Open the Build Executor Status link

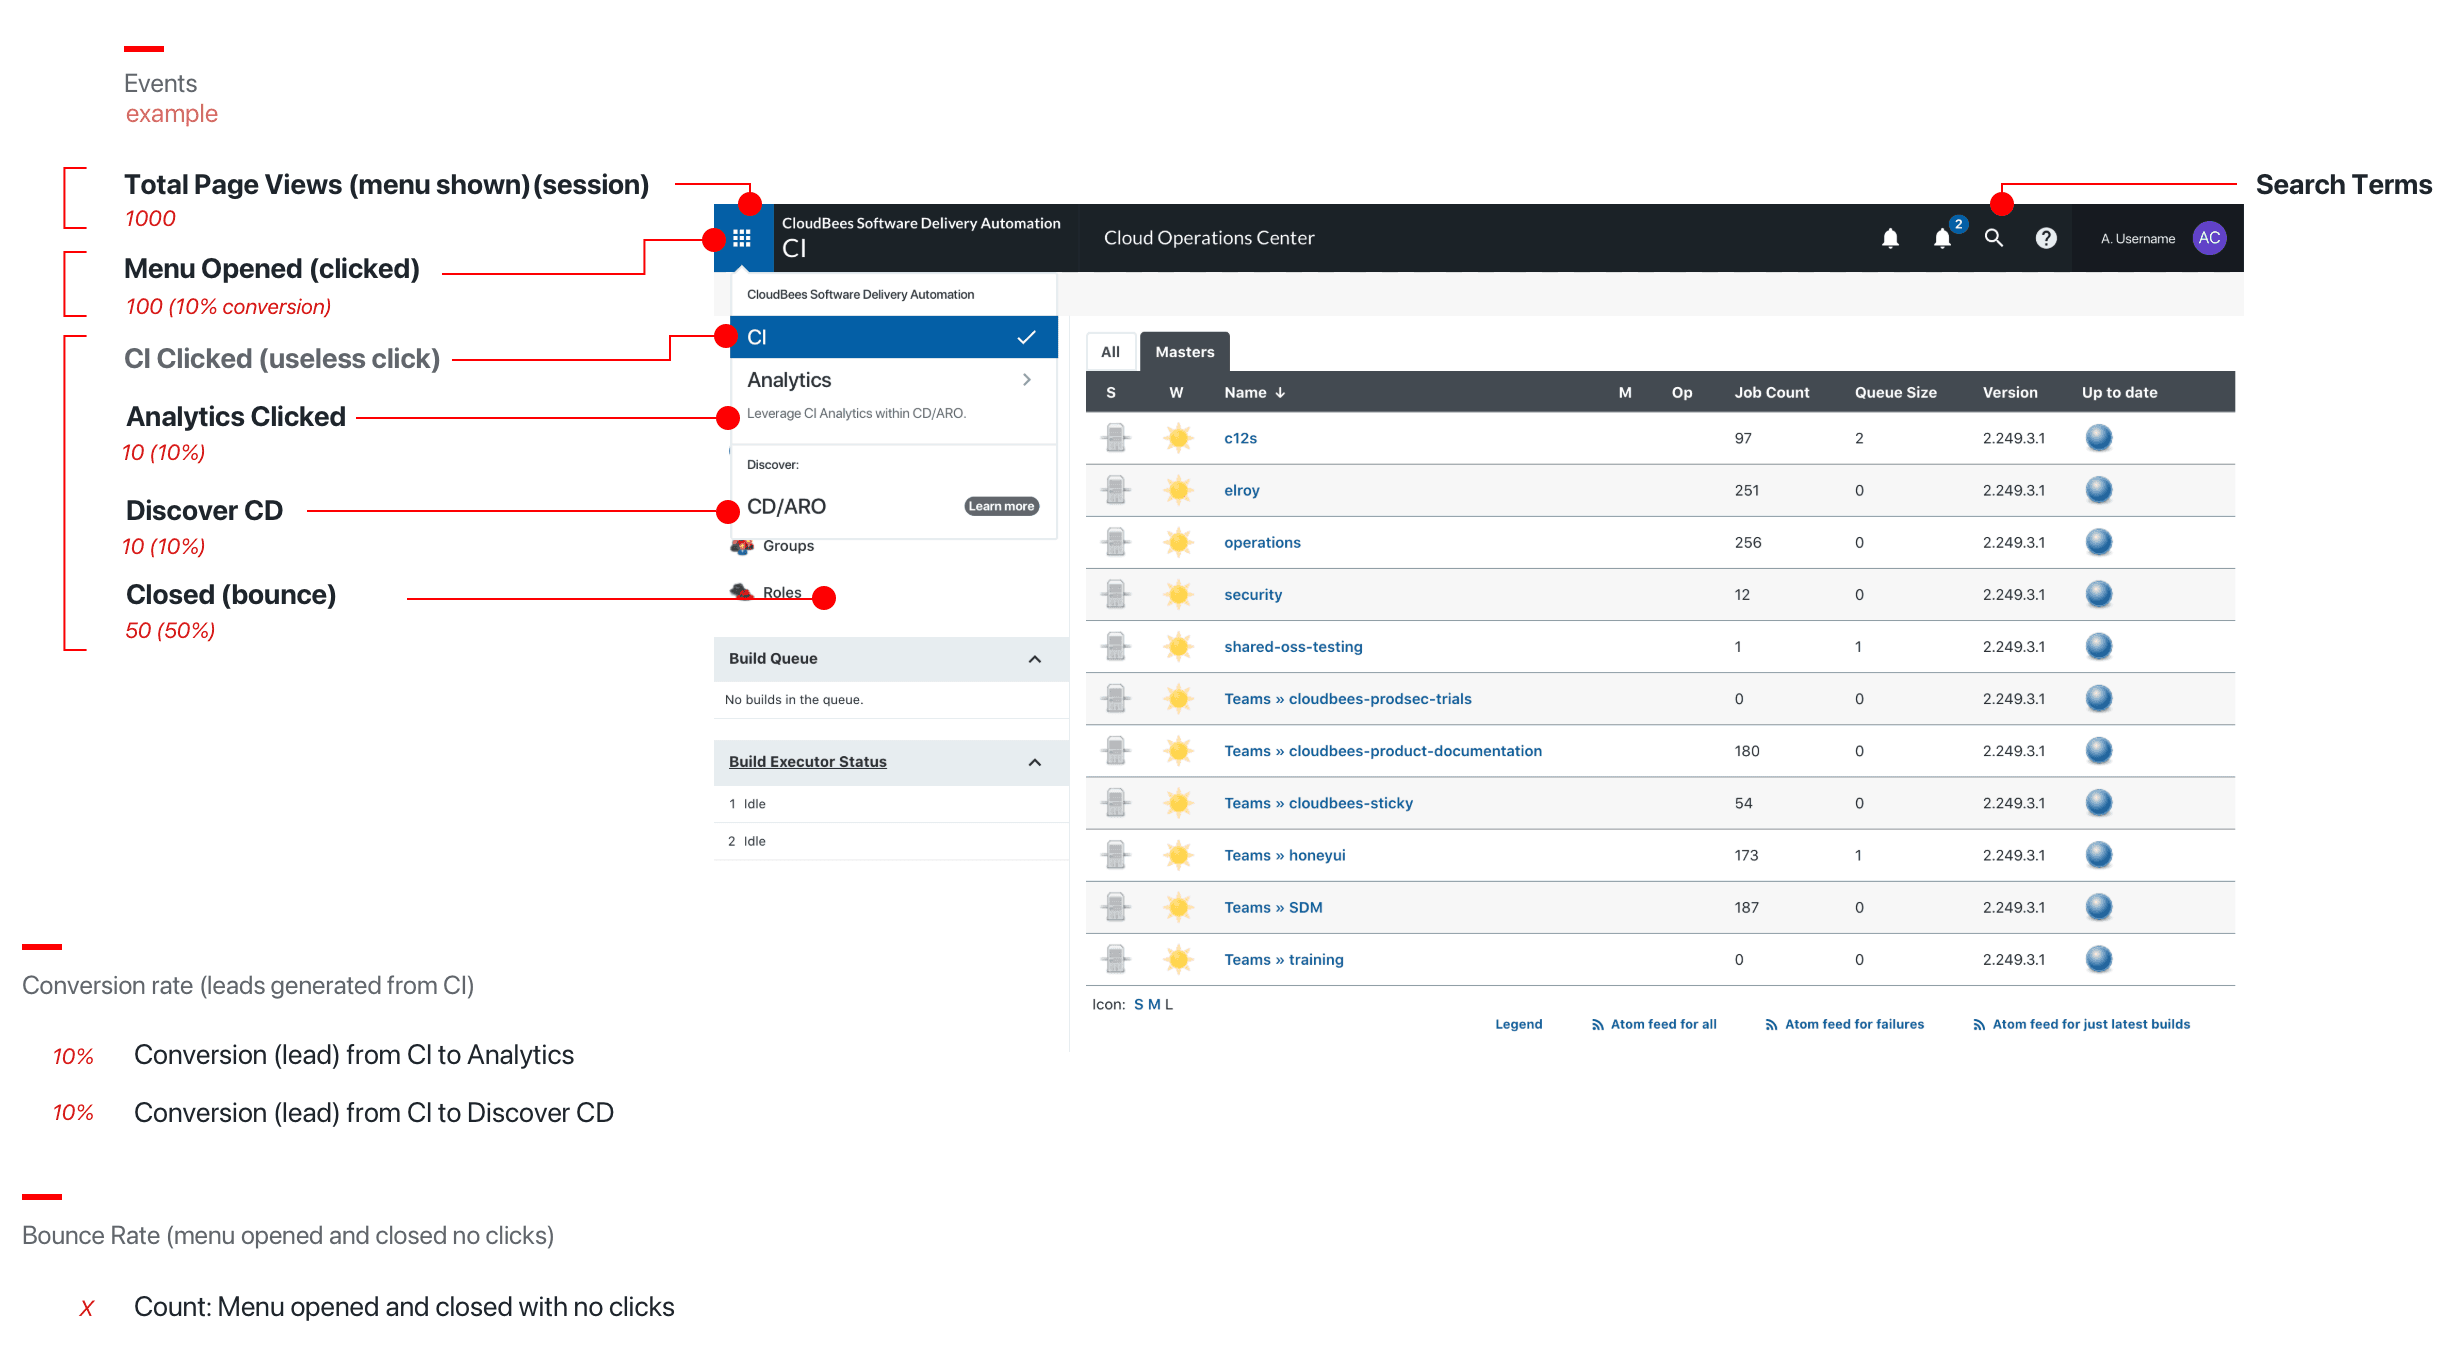point(807,762)
